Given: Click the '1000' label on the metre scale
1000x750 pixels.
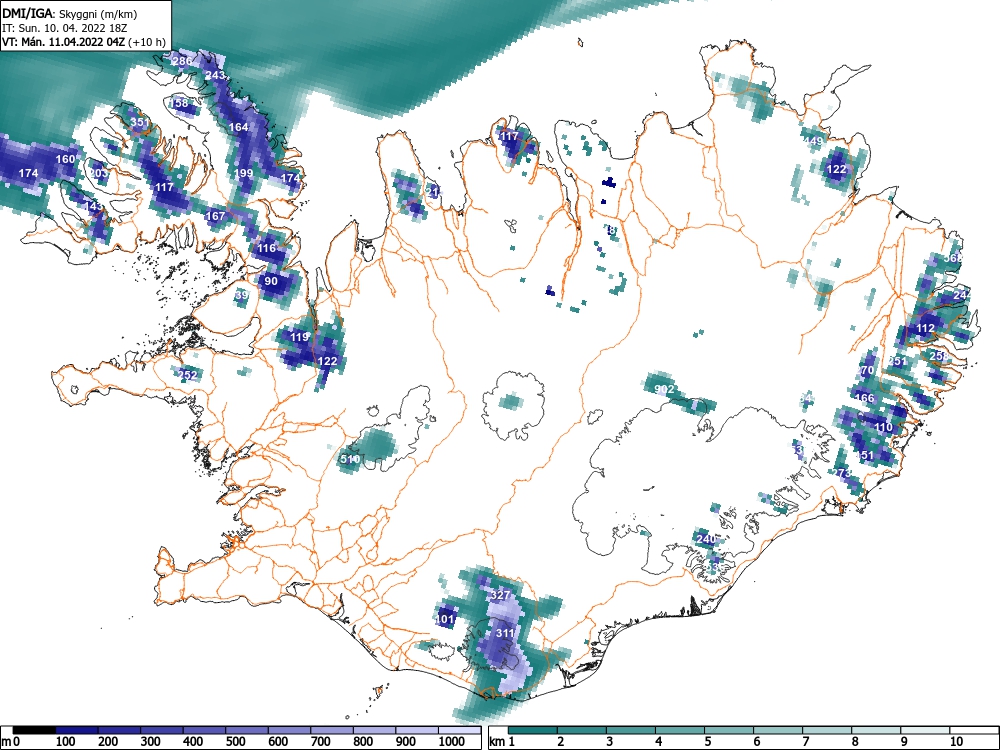Looking at the screenshot, I should tap(452, 742).
